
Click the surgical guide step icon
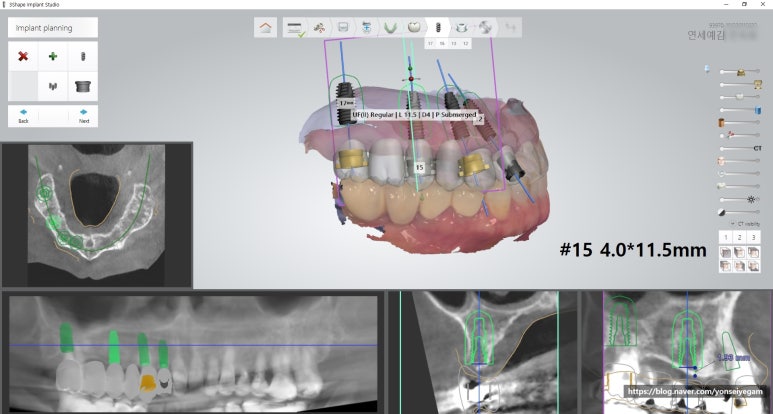(x=461, y=28)
